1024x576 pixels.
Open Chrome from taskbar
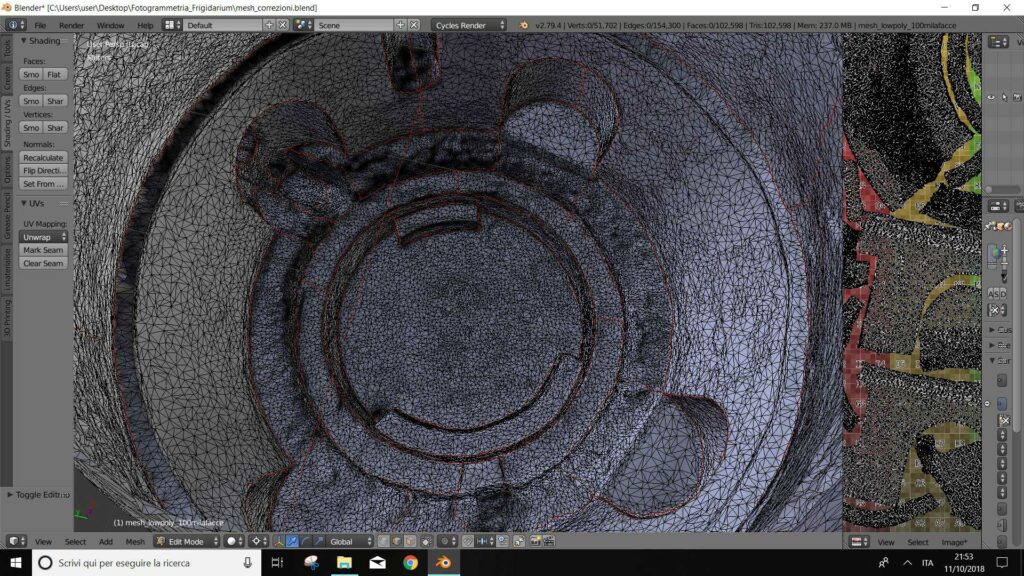click(x=410, y=562)
